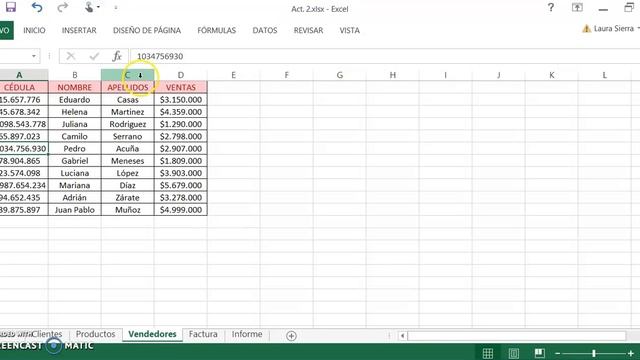
Task: Open ribbon display options icon
Action: tap(577, 7)
